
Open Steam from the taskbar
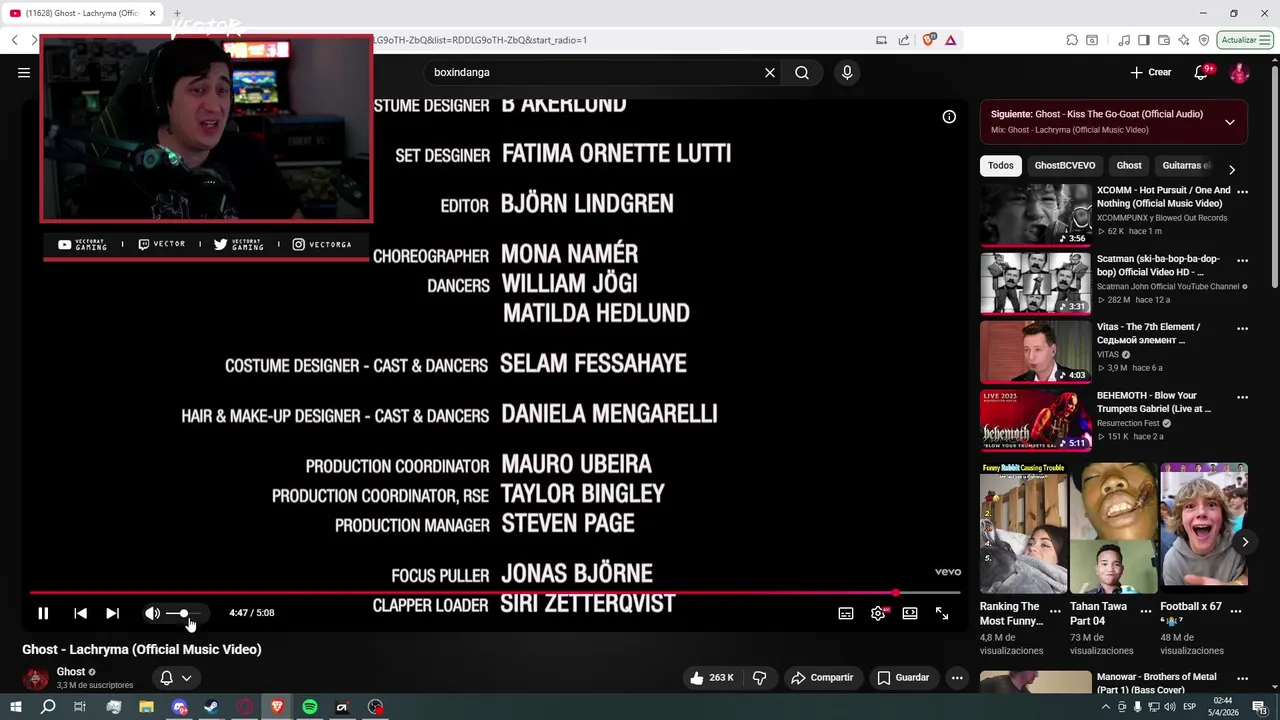[x=212, y=707]
